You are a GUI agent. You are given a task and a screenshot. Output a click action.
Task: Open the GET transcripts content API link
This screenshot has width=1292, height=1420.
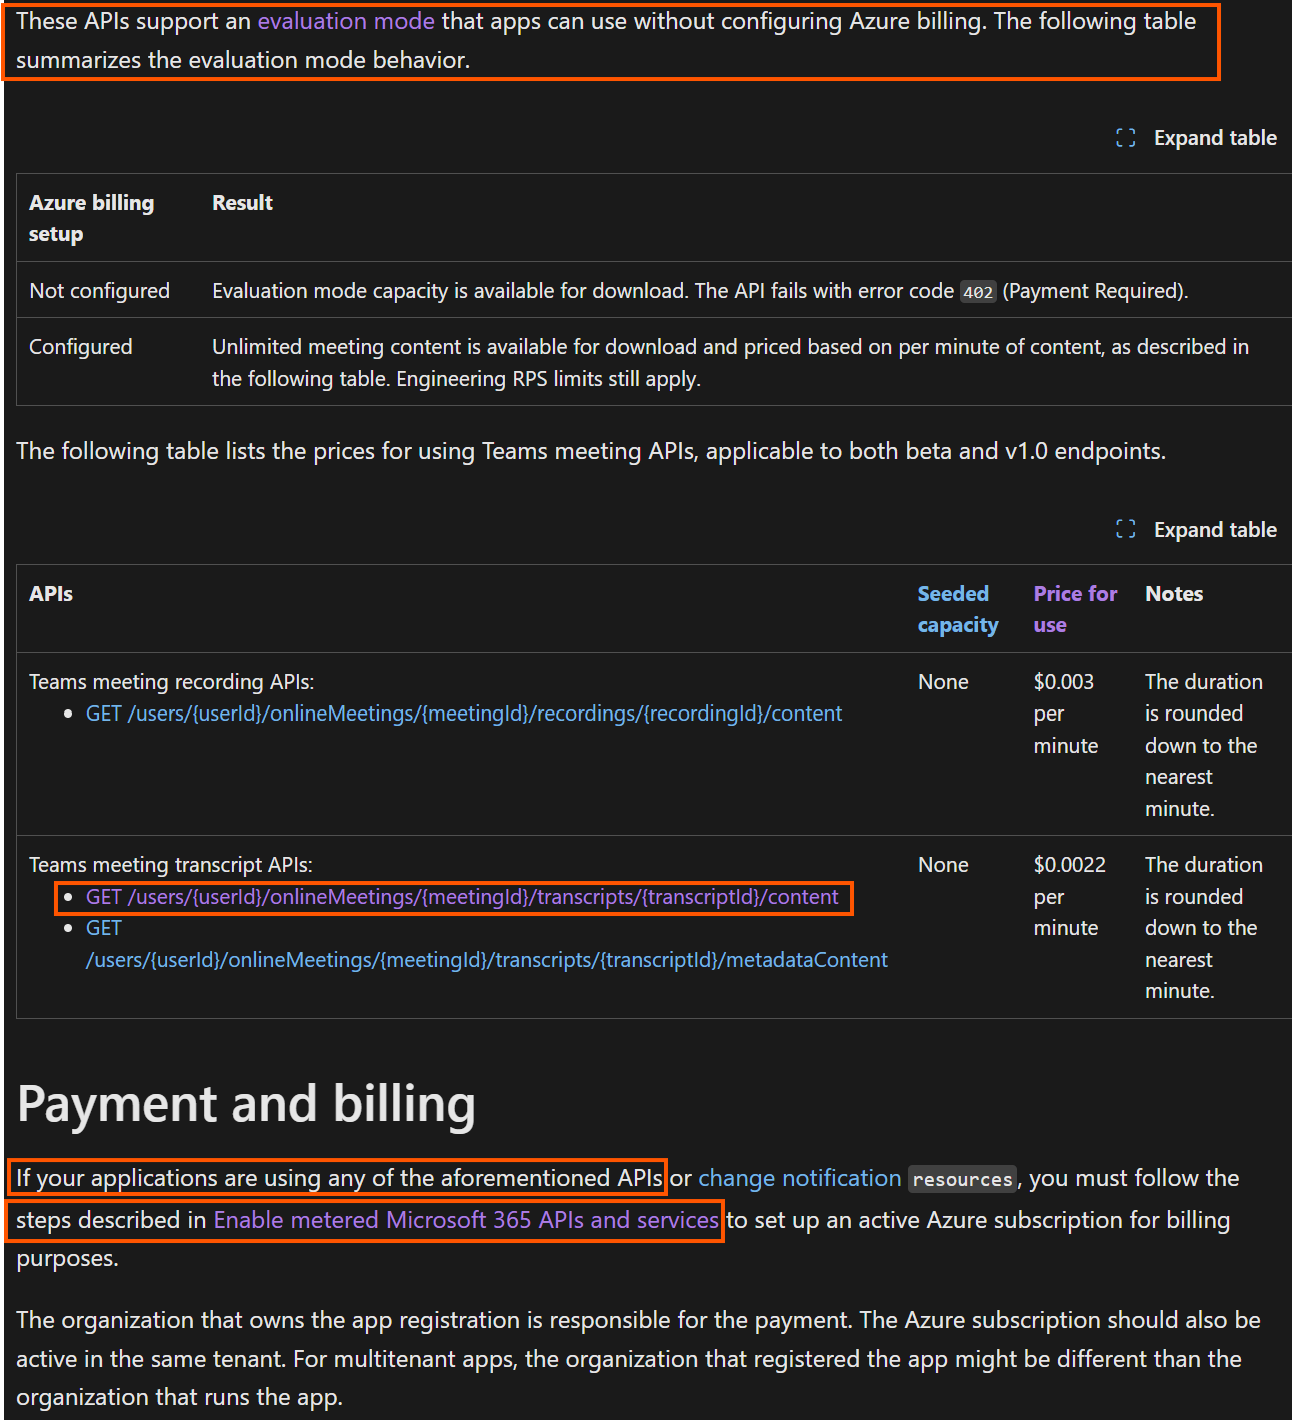pos(462,897)
